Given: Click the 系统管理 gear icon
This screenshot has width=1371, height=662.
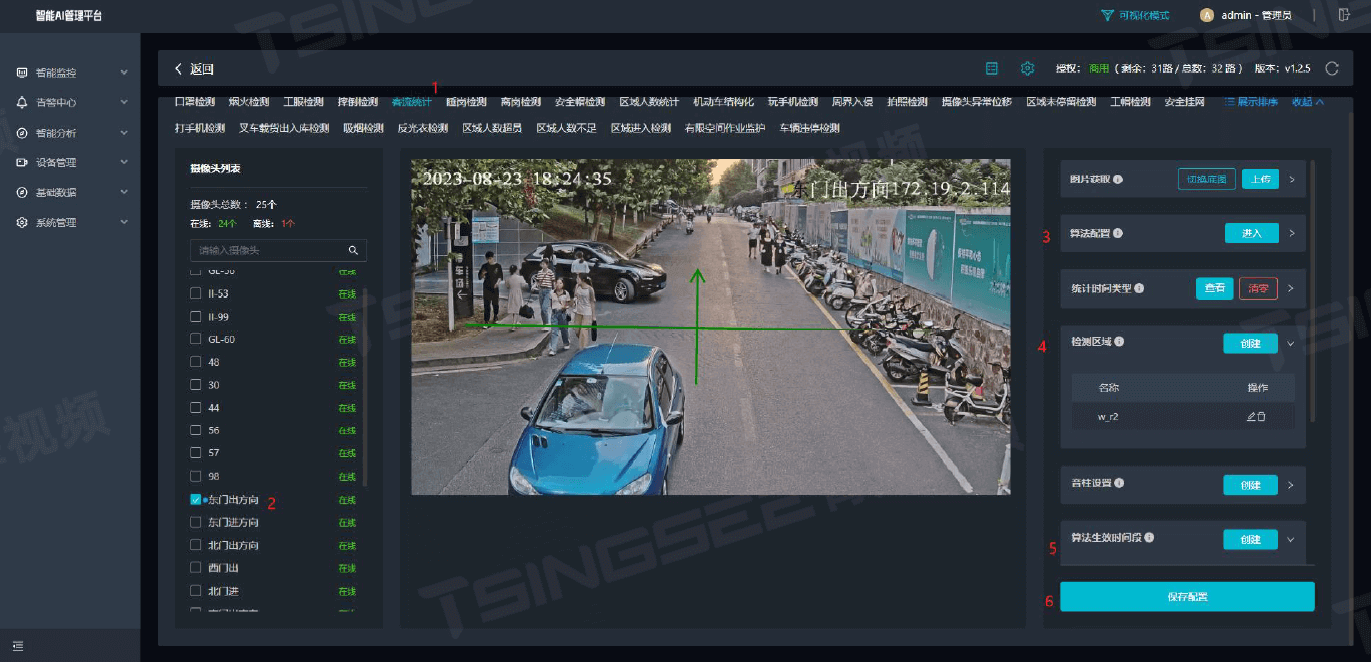Looking at the screenshot, I should pos(22,223).
